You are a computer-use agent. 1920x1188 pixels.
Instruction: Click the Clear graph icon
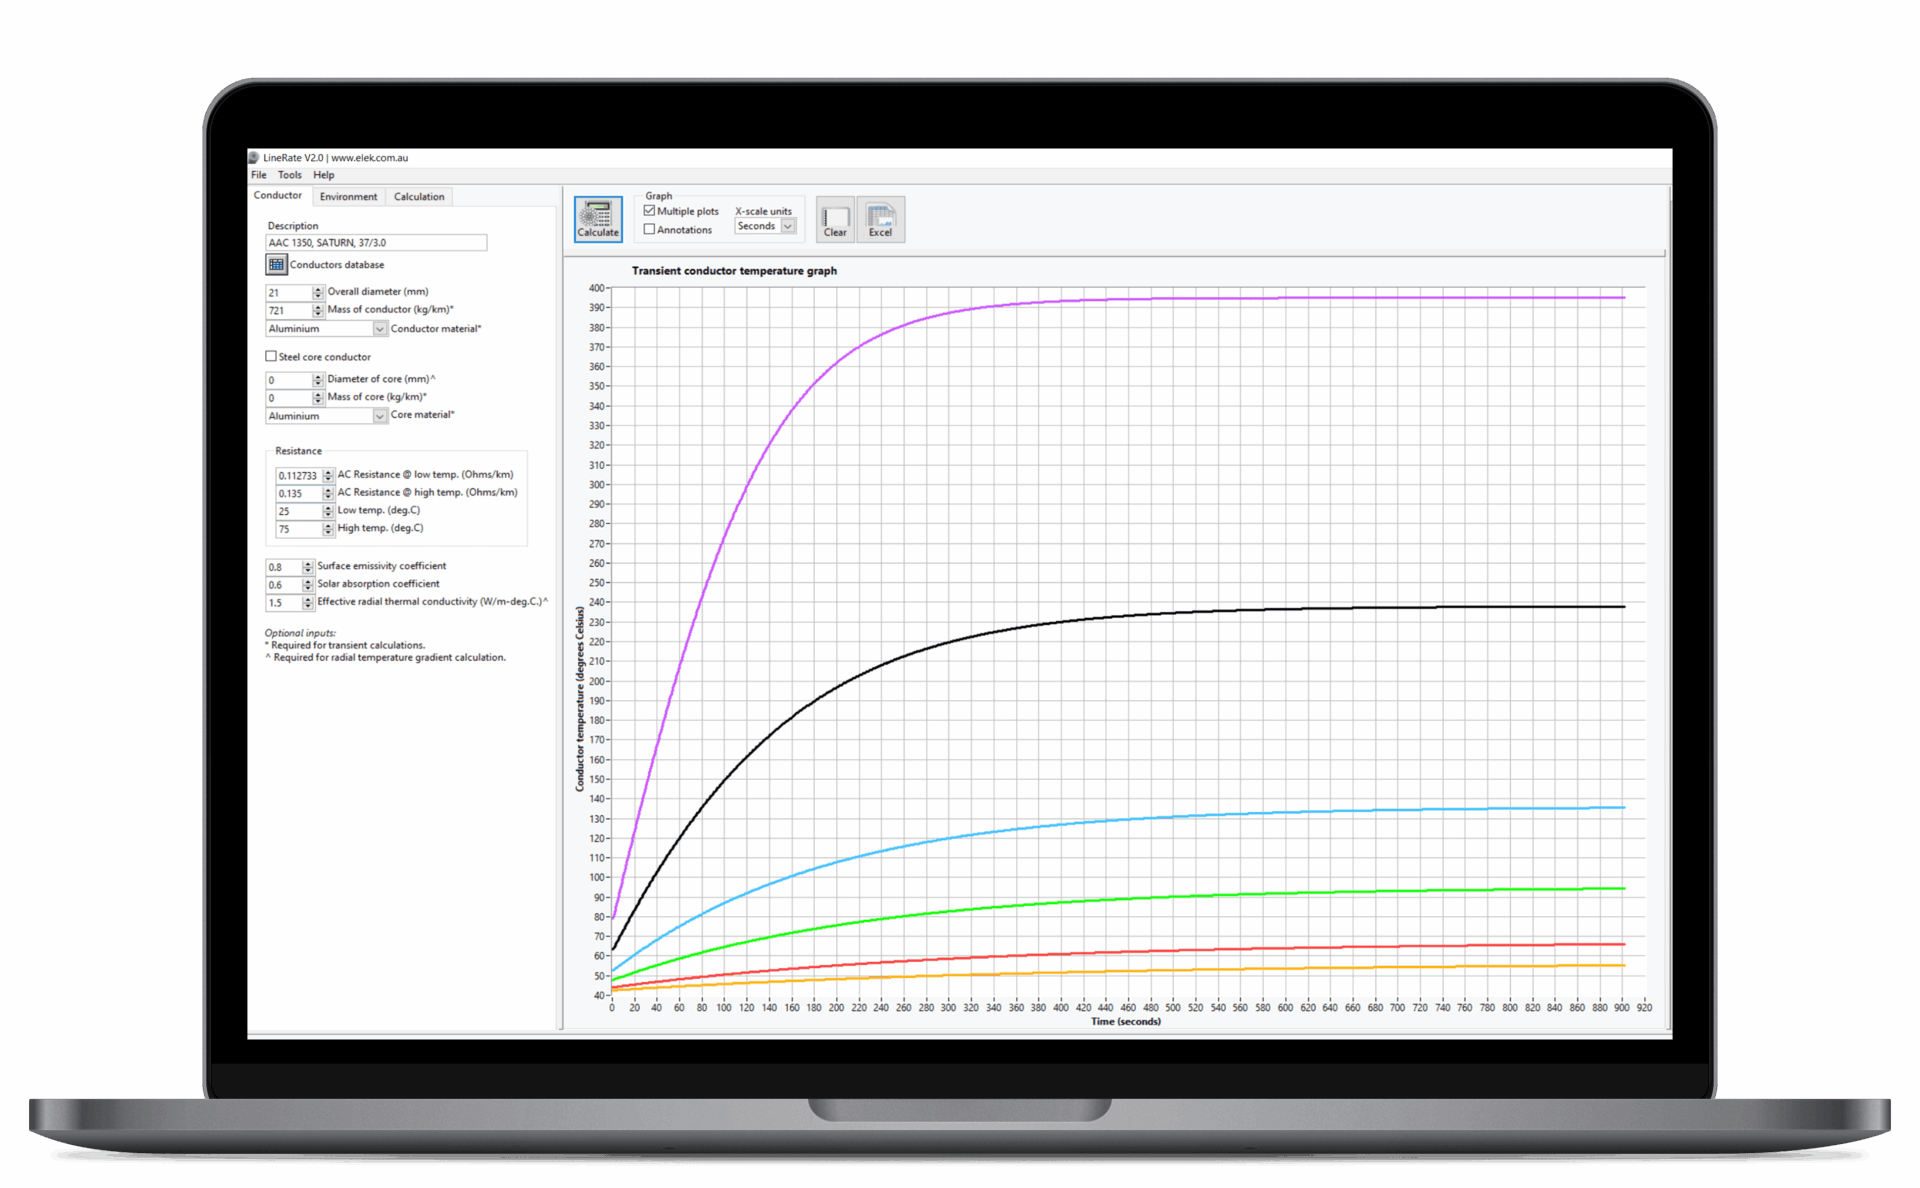(835, 219)
